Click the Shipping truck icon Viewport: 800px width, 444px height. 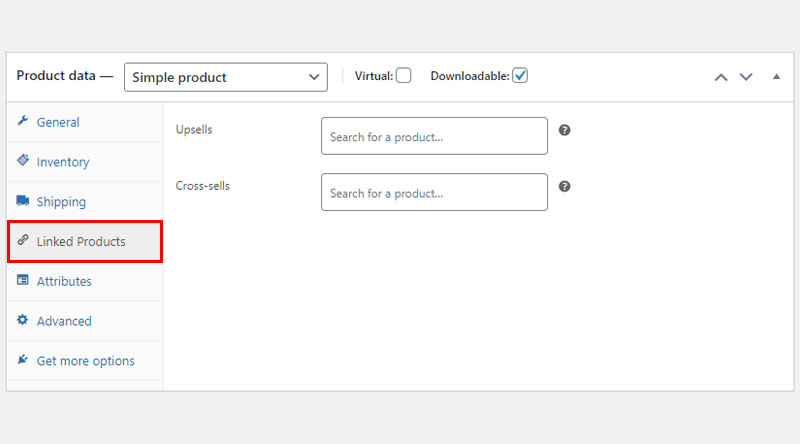tap(23, 200)
